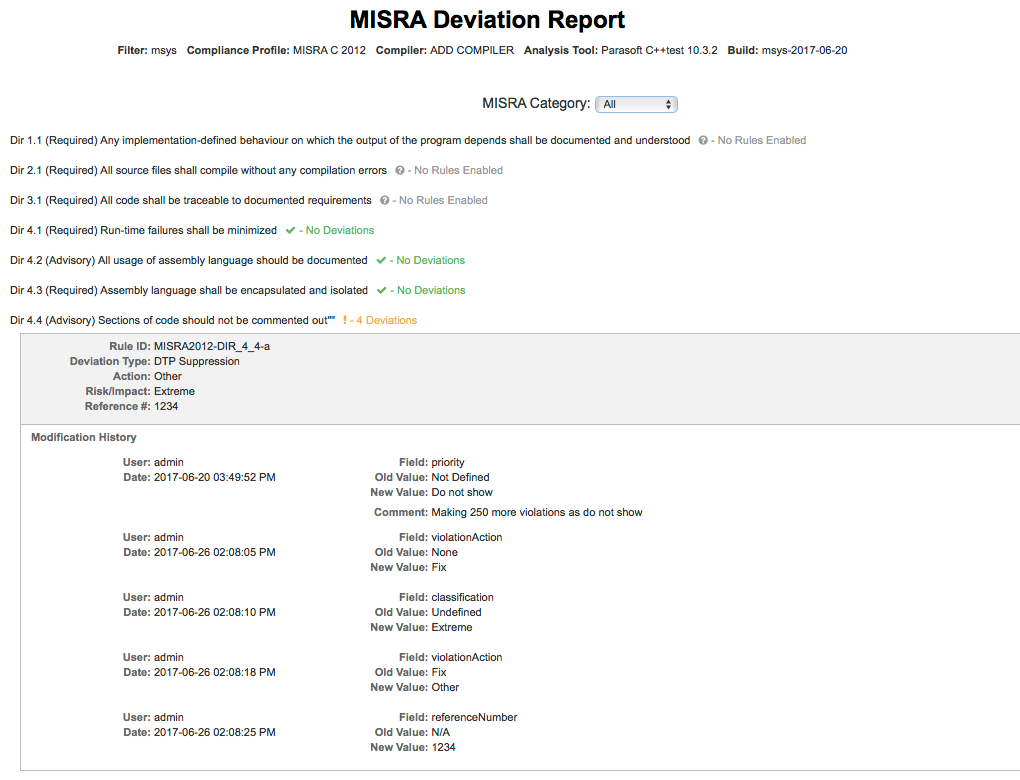The height and width of the screenshot is (780, 1020).
Task: Click Compiler value ADD COMPILER
Action: (472, 50)
